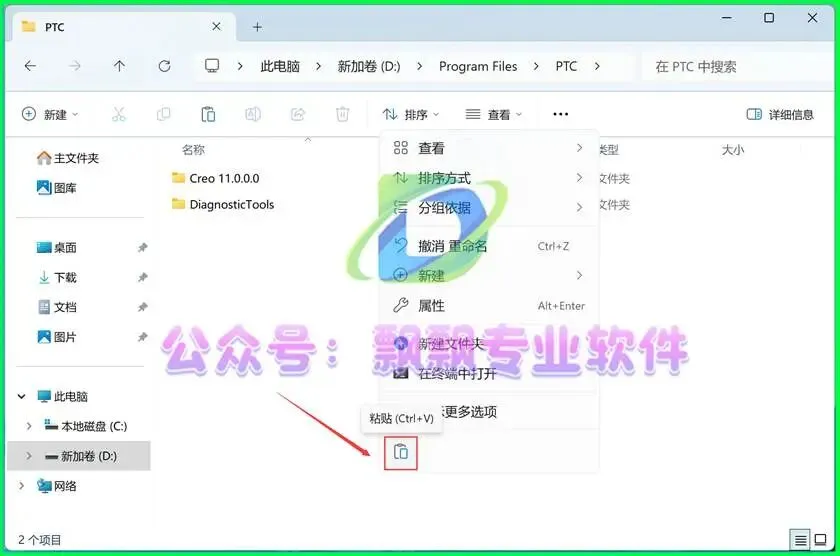The height and width of the screenshot is (556, 840).
Task: Select 网络 in the navigation tree
Action: point(57,486)
